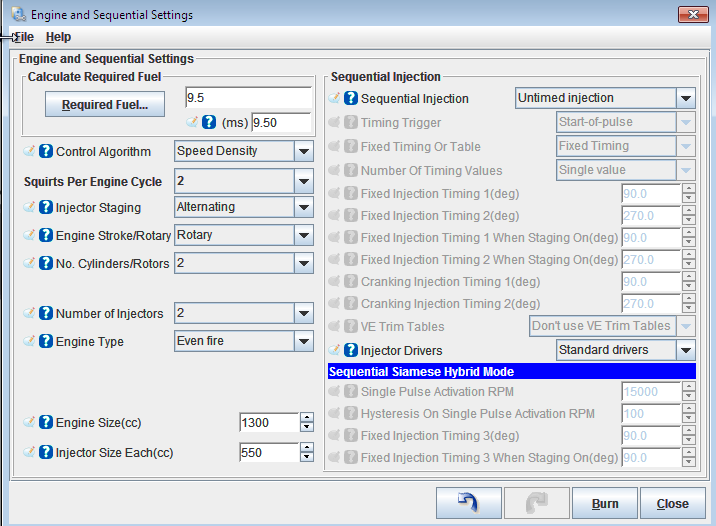
Task: Click help icon beside Engine Type
Action: (46, 341)
